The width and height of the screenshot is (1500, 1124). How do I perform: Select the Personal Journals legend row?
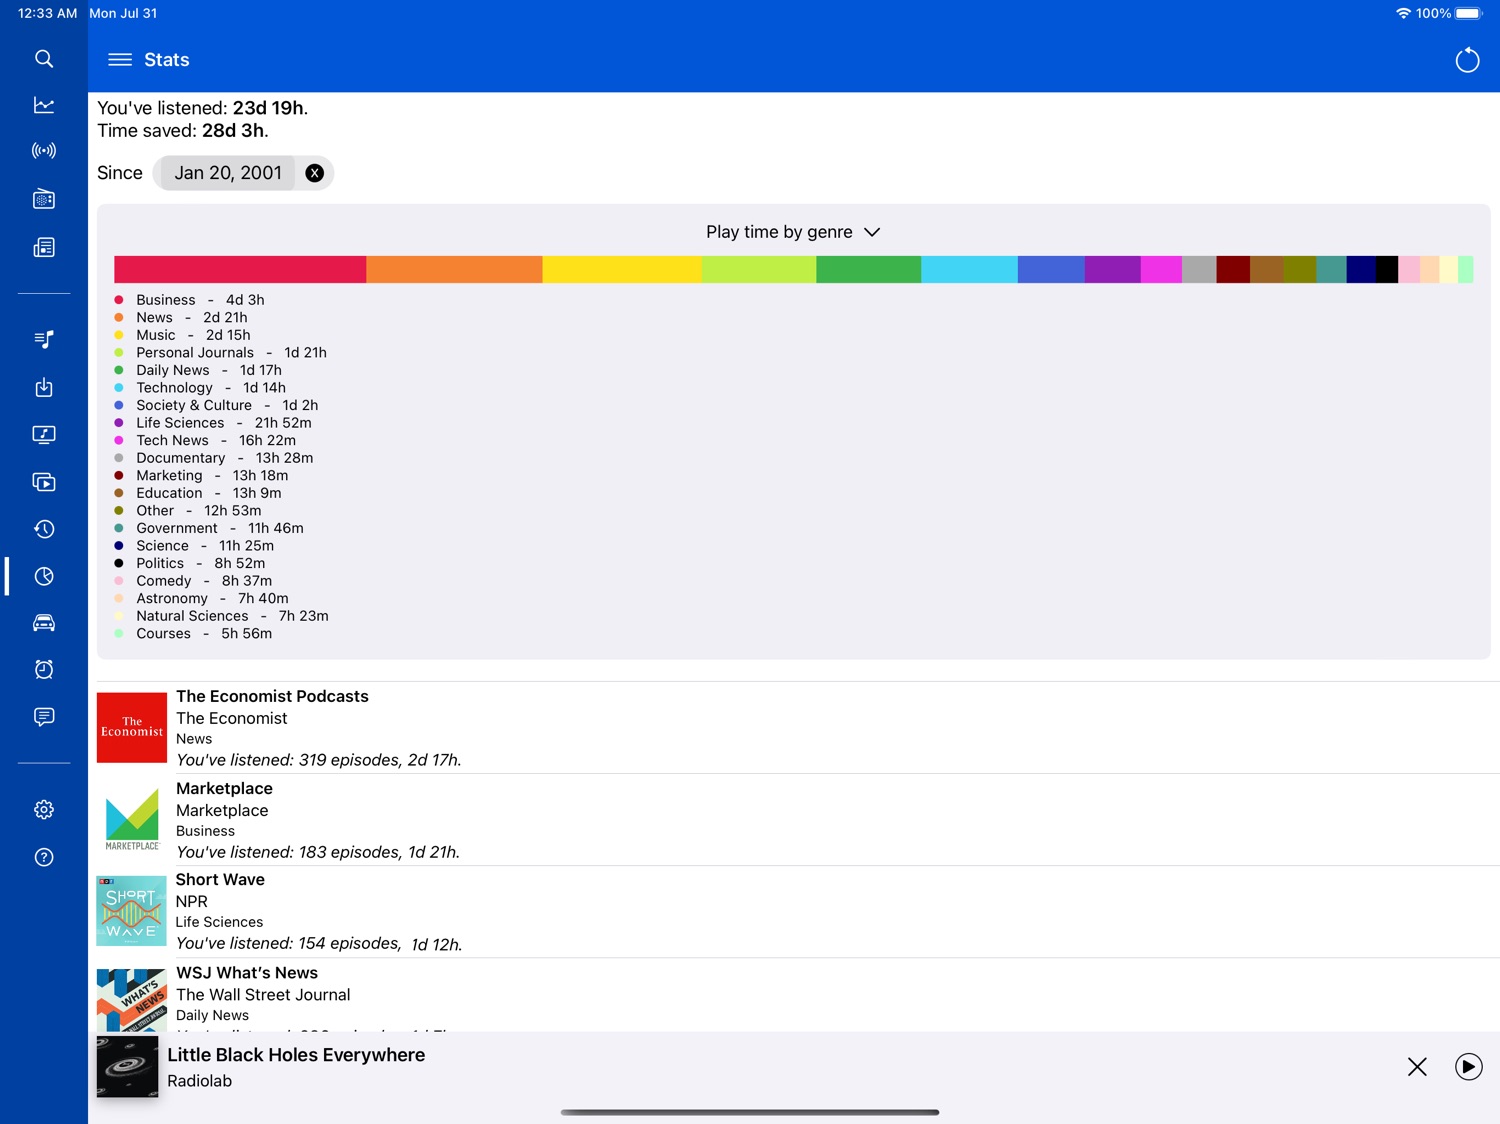point(220,352)
